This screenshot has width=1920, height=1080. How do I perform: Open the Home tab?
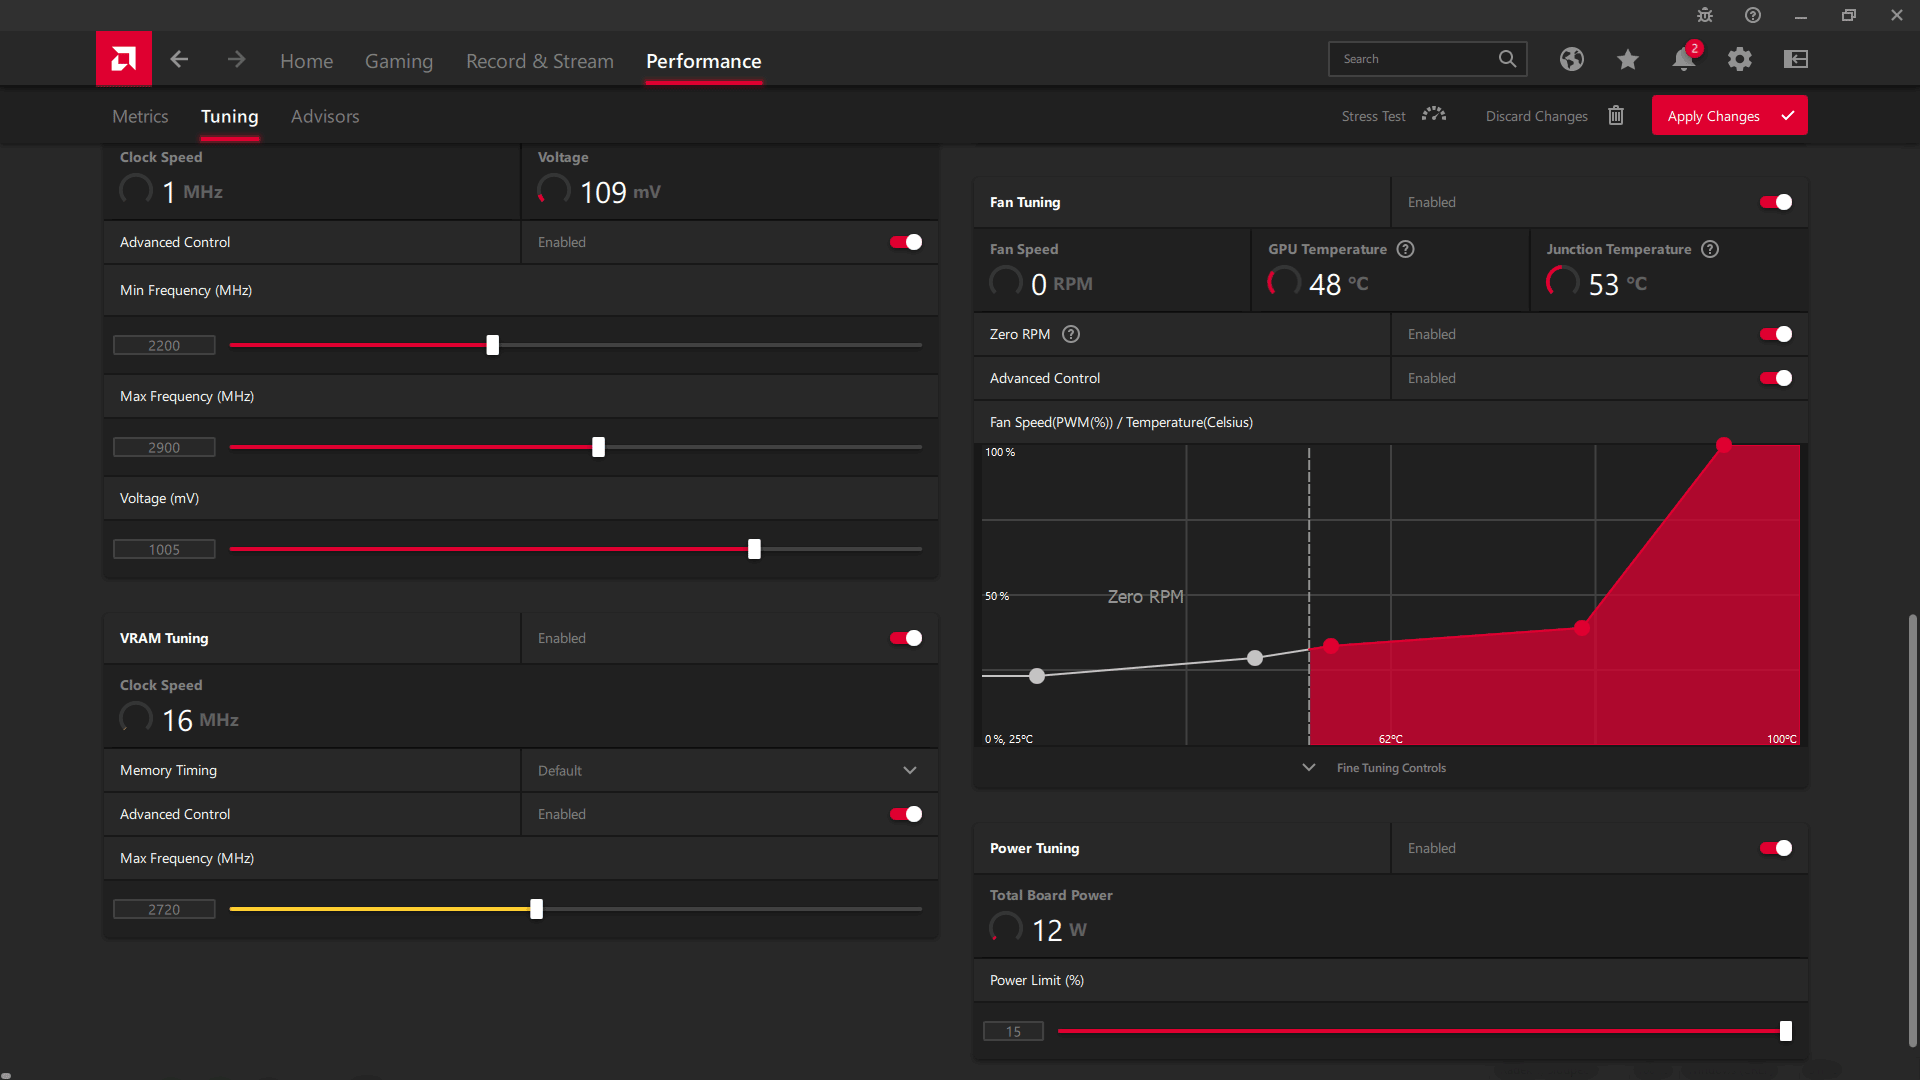[306, 61]
